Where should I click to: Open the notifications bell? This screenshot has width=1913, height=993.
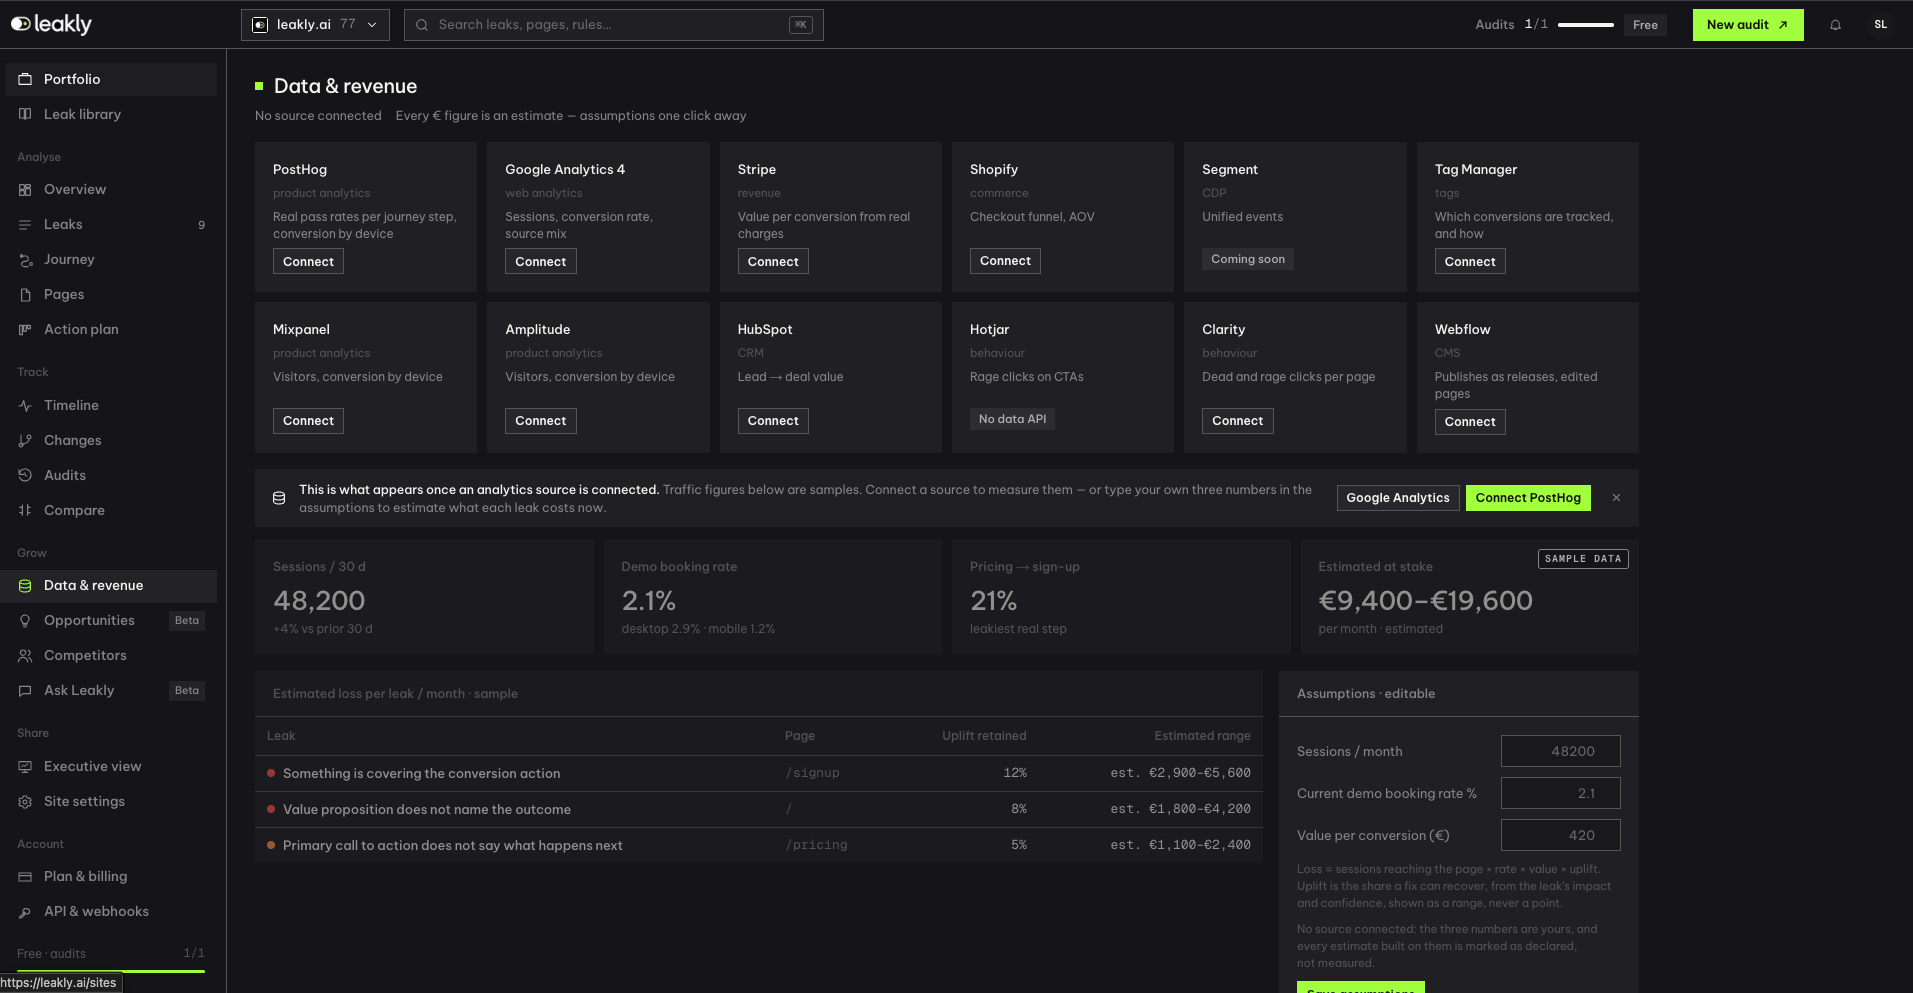pyautogui.click(x=1835, y=25)
